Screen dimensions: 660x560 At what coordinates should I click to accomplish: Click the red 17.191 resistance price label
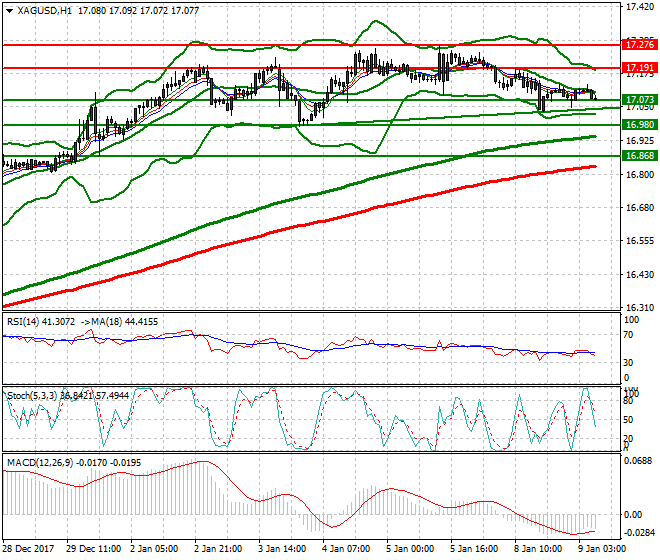tap(639, 67)
